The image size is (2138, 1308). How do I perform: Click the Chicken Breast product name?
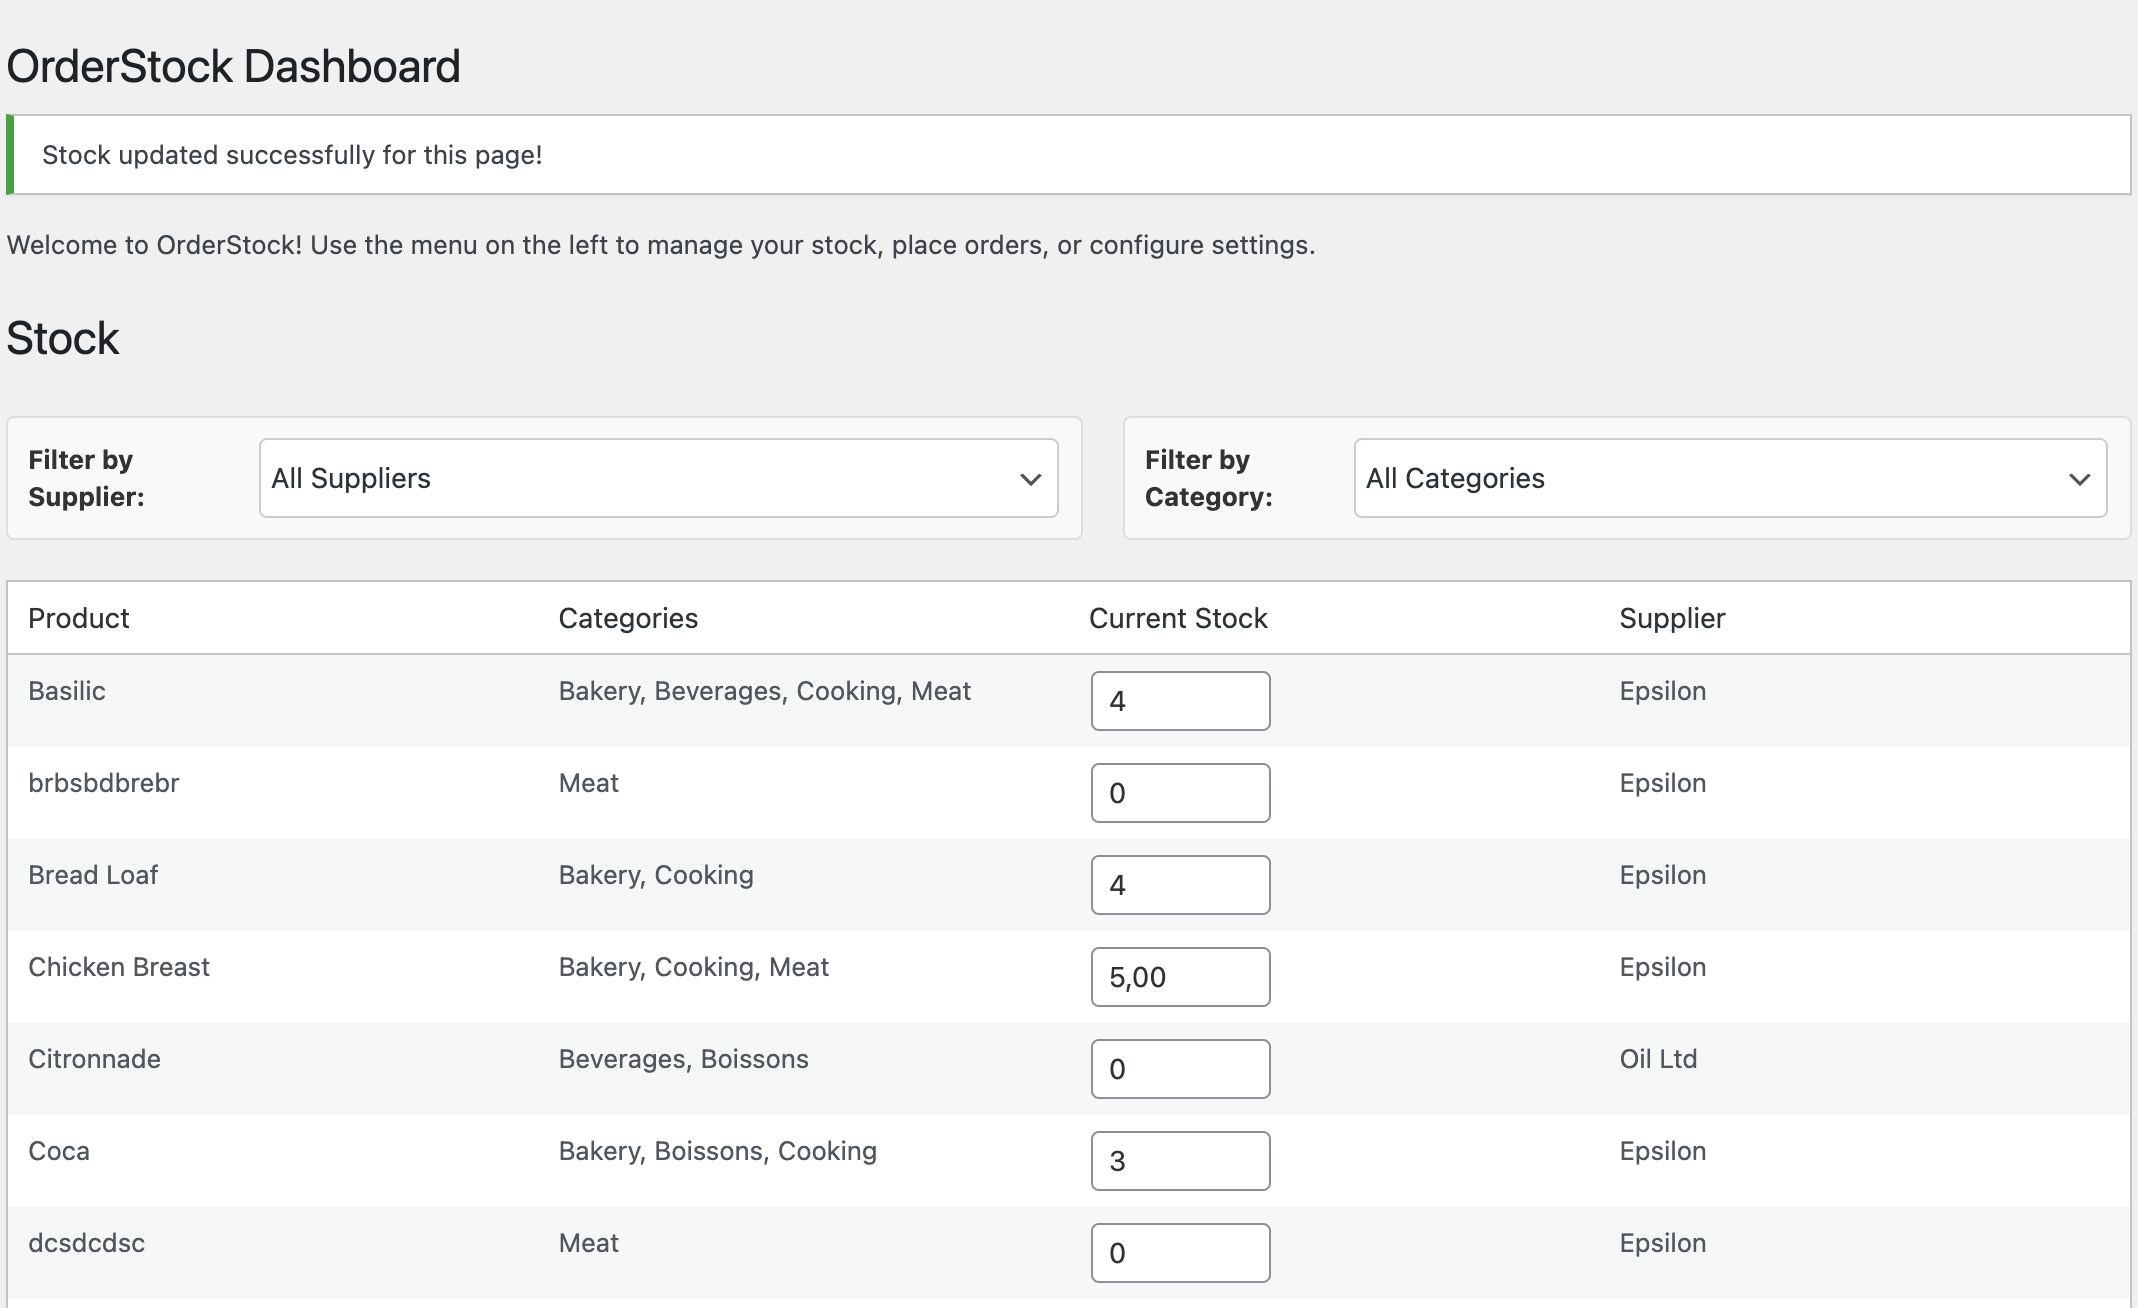(119, 967)
